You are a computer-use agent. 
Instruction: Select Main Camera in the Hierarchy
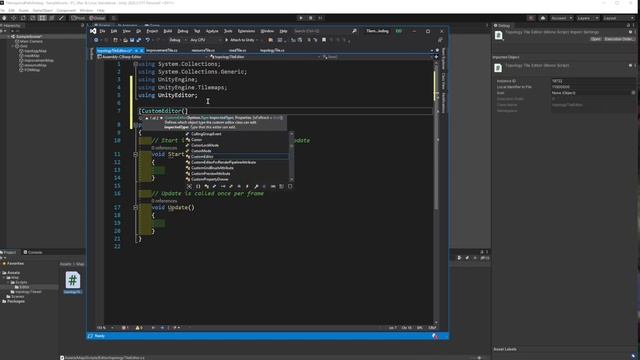pyautogui.click(x=31, y=41)
